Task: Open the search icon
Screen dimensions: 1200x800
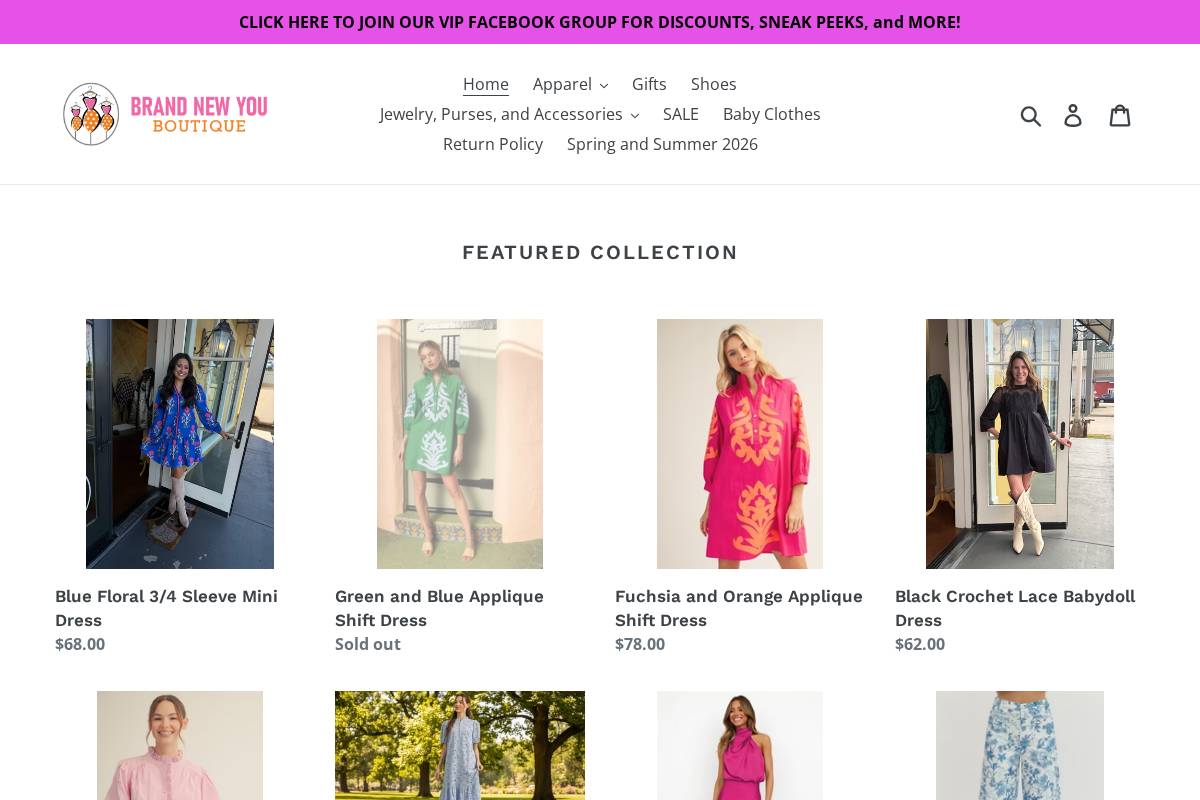Action: click(1032, 114)
